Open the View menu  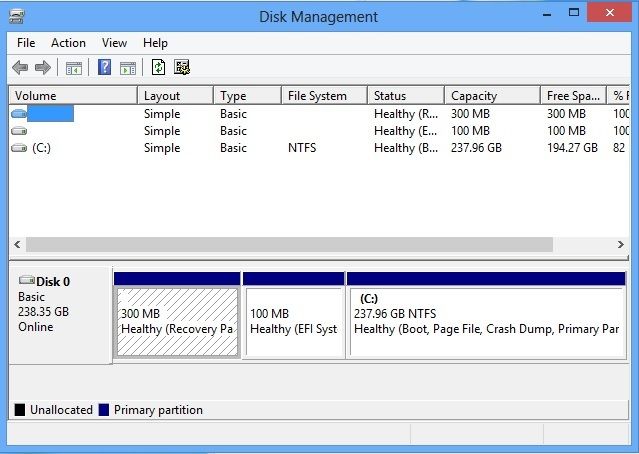click(114, 43)
